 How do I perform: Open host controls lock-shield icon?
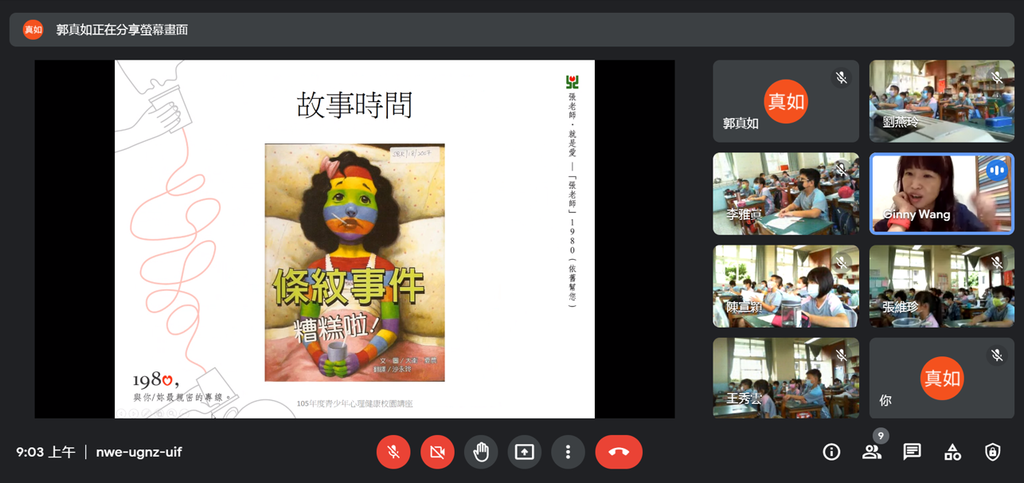click(x=993, y=452)
